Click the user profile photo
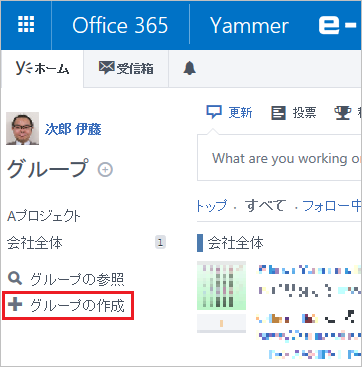Viewport: 362px width, 367px height. coord(22,129)
